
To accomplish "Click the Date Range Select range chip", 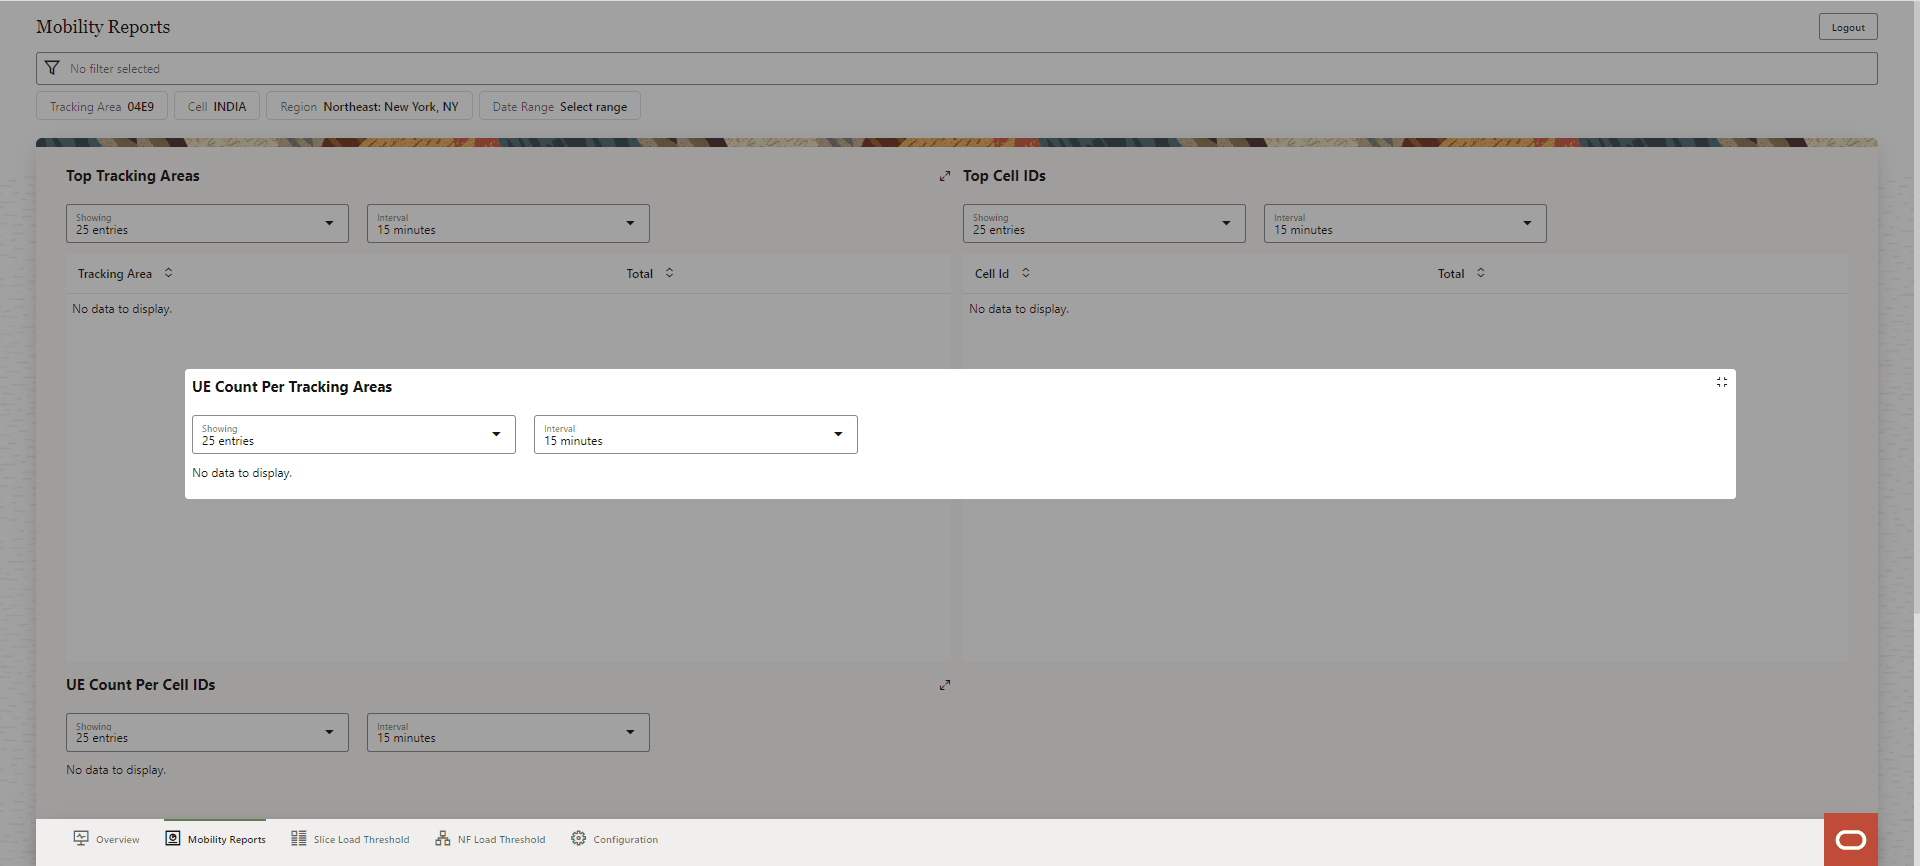I will pos(560,106).
